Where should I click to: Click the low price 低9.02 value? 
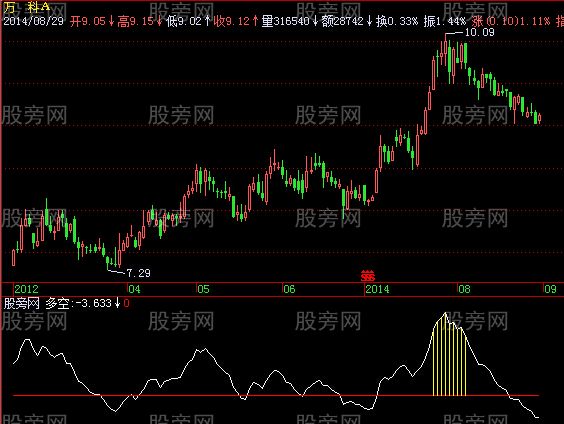click(183, 21)
